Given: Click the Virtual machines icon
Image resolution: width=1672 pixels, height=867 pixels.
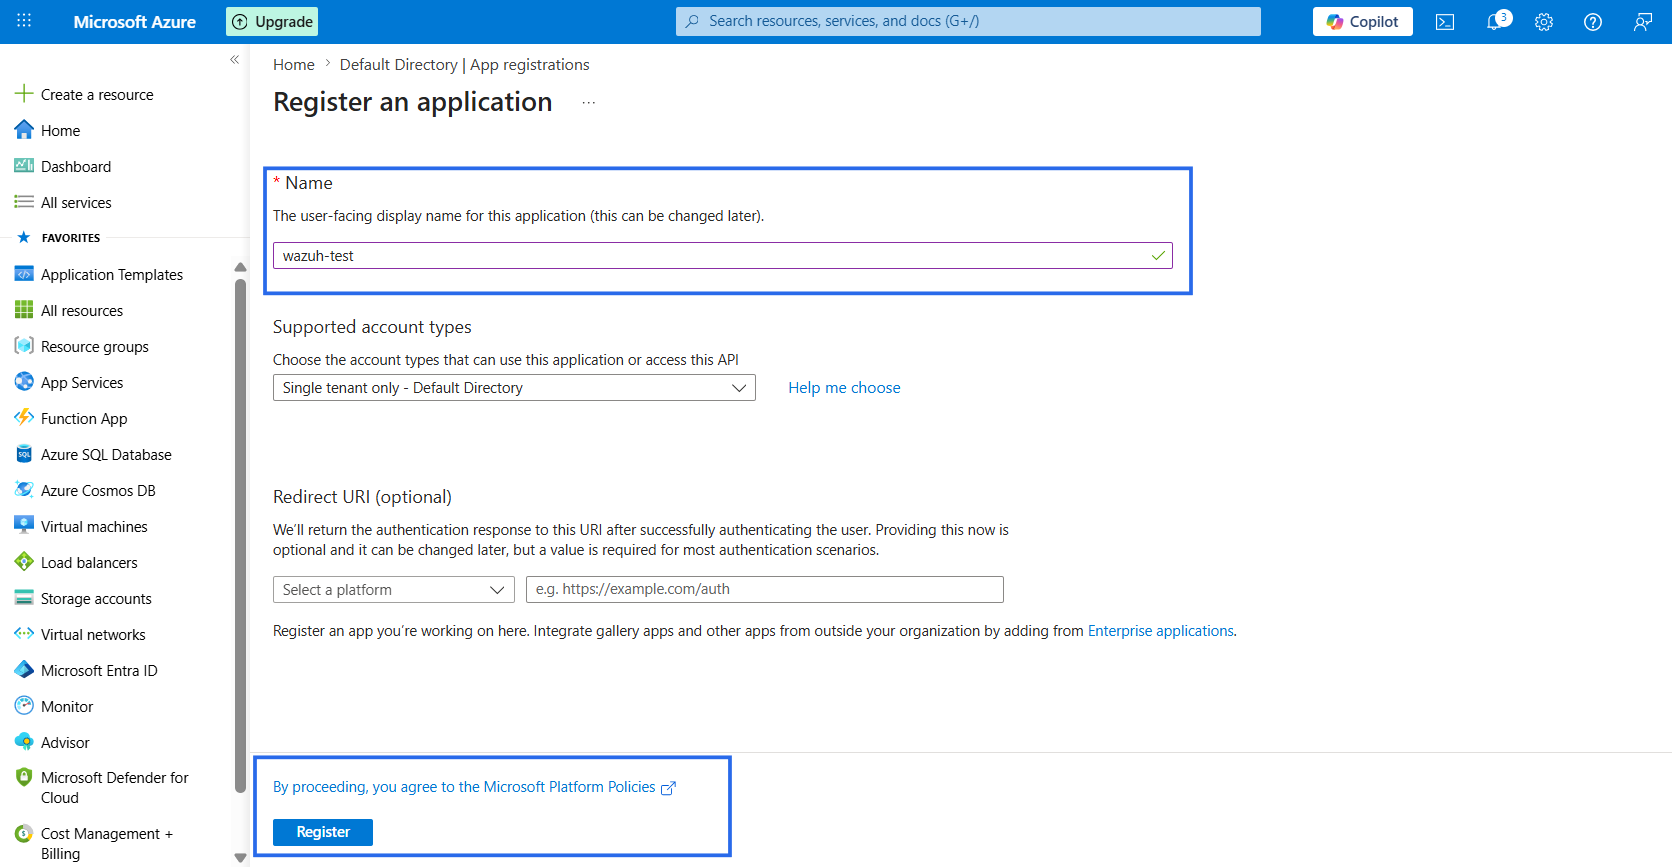Looking at the screenshot, I should point(24,526).
